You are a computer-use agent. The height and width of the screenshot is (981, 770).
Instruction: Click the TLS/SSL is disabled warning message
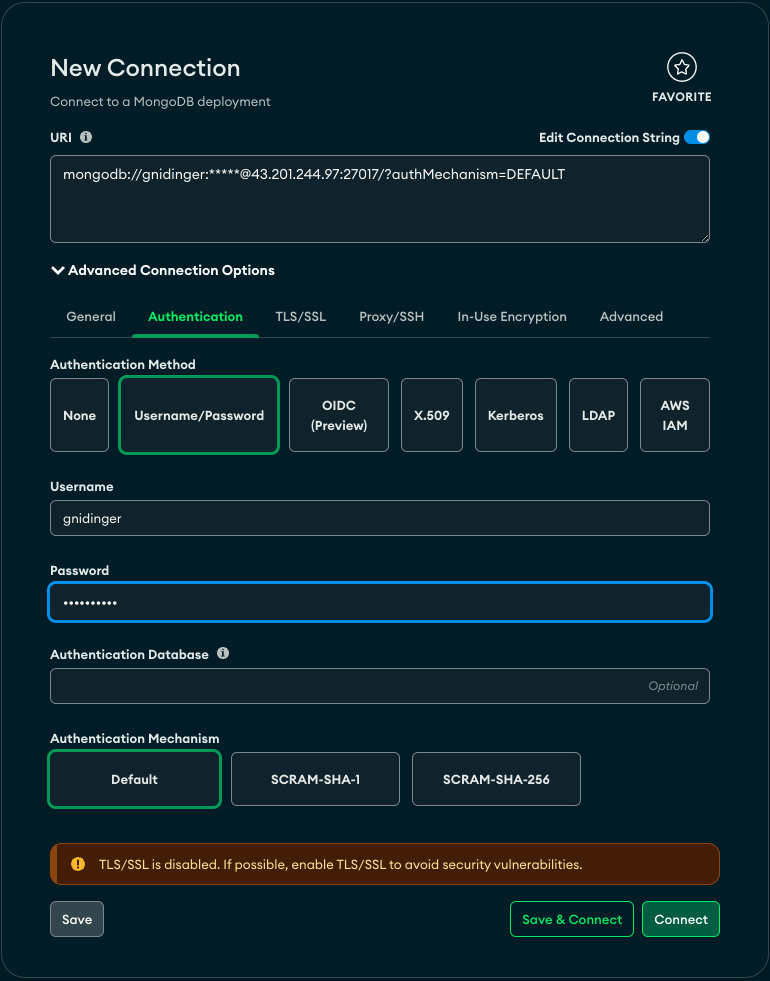[x=340, y=865]
